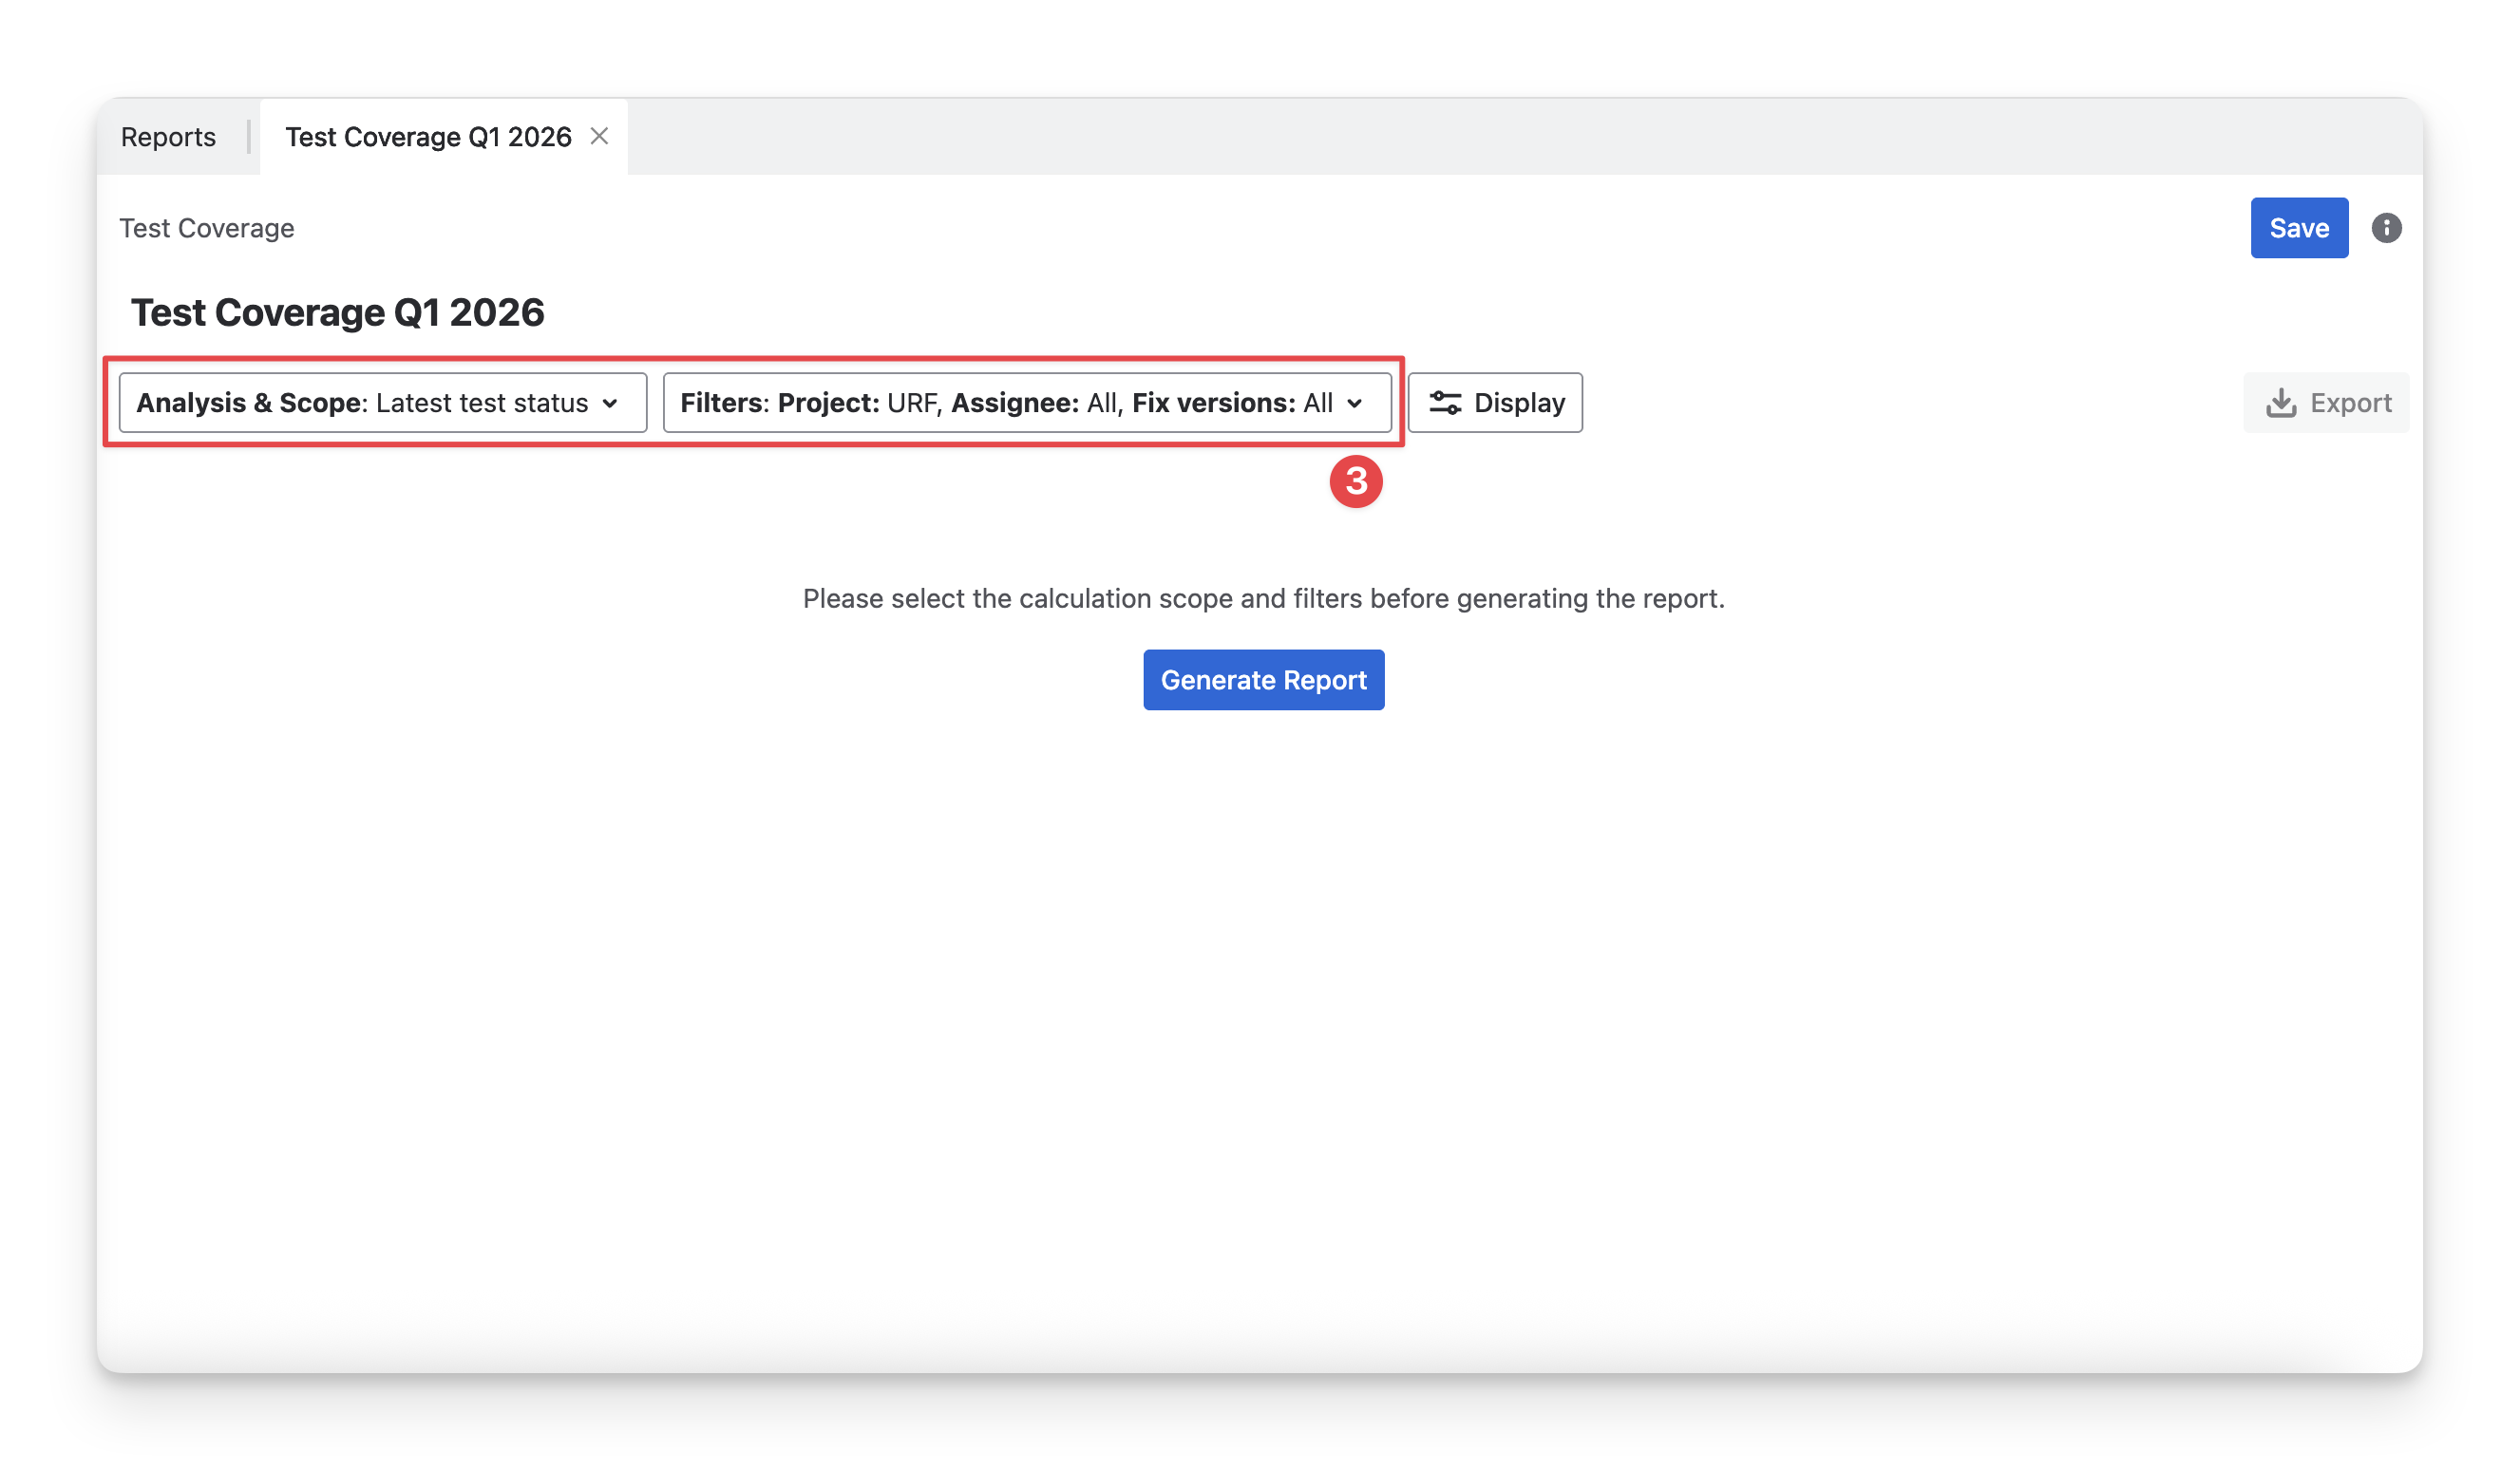
Task: Open the info icon beside Save
Action: [2386, 228]
